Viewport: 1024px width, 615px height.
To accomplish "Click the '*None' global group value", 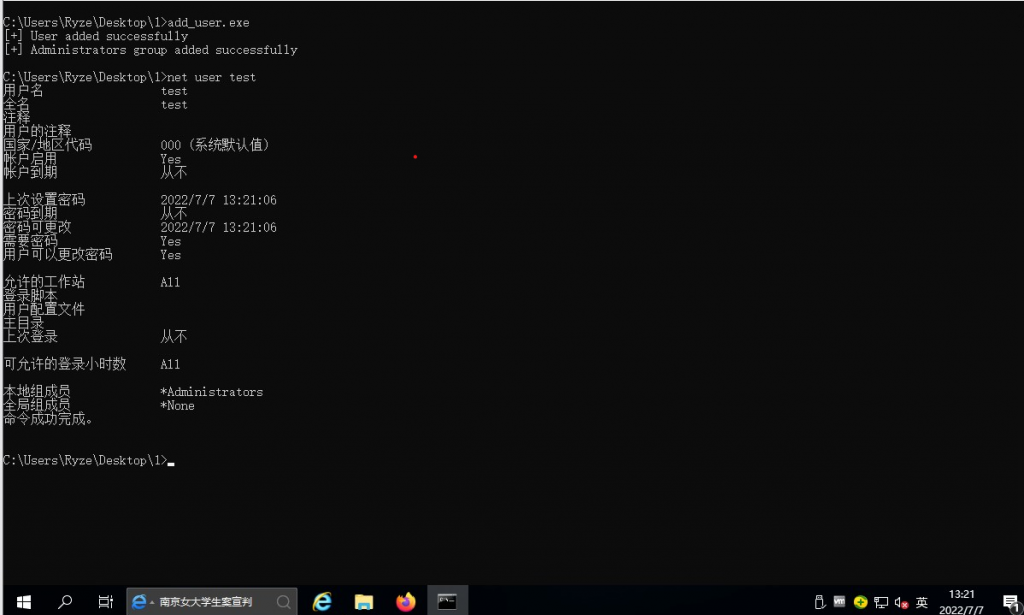I will pos(177,405).
